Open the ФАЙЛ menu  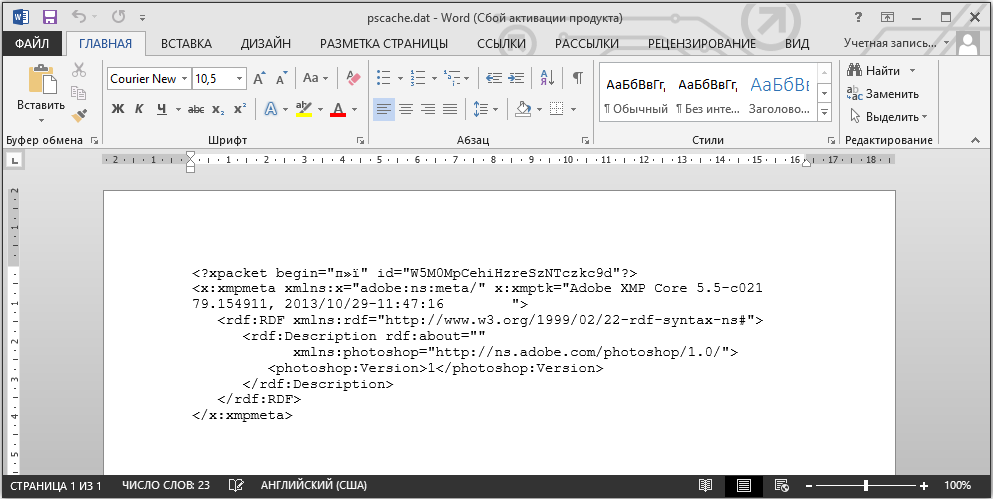pos(32,43)
